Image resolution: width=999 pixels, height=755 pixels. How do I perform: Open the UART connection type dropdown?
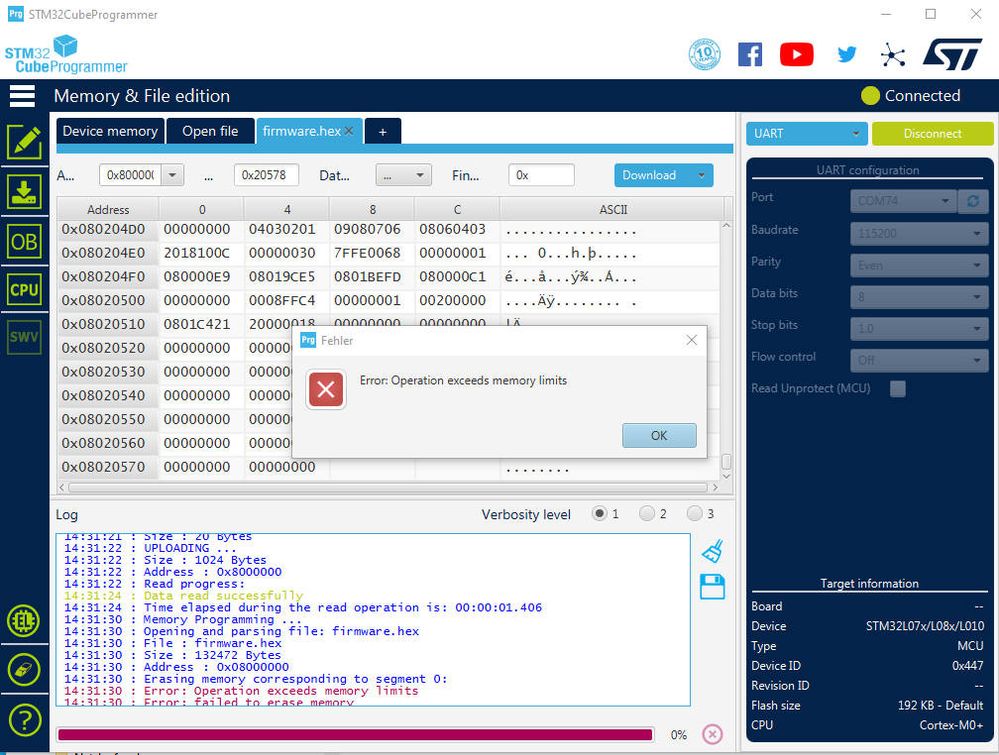point(807,134)
